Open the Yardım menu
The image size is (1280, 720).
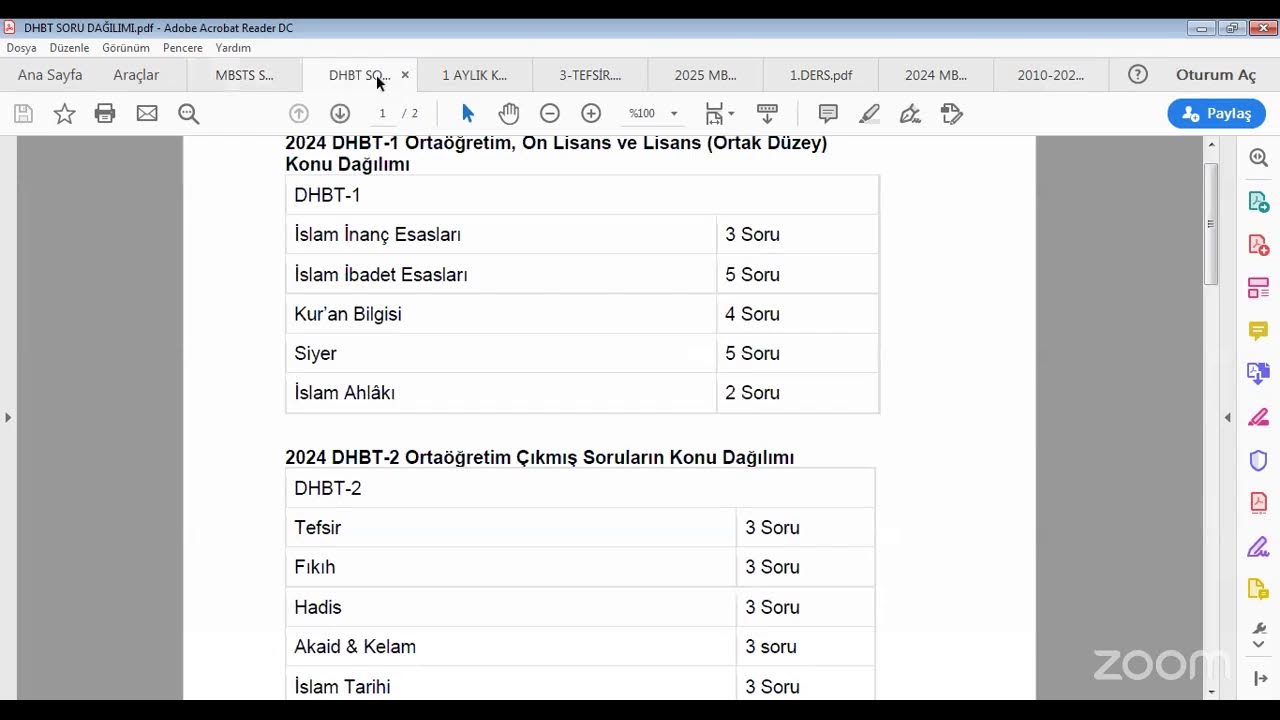point(233,48)
